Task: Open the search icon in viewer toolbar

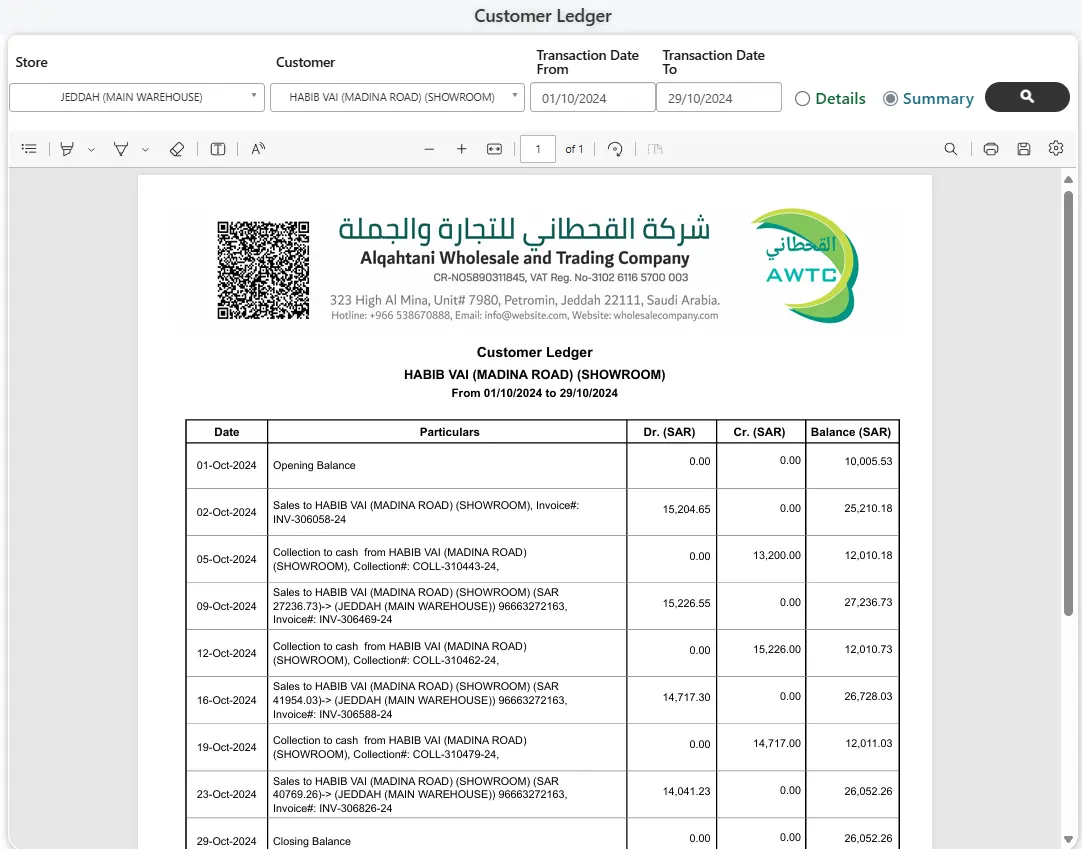Action: tap(951, 148)
